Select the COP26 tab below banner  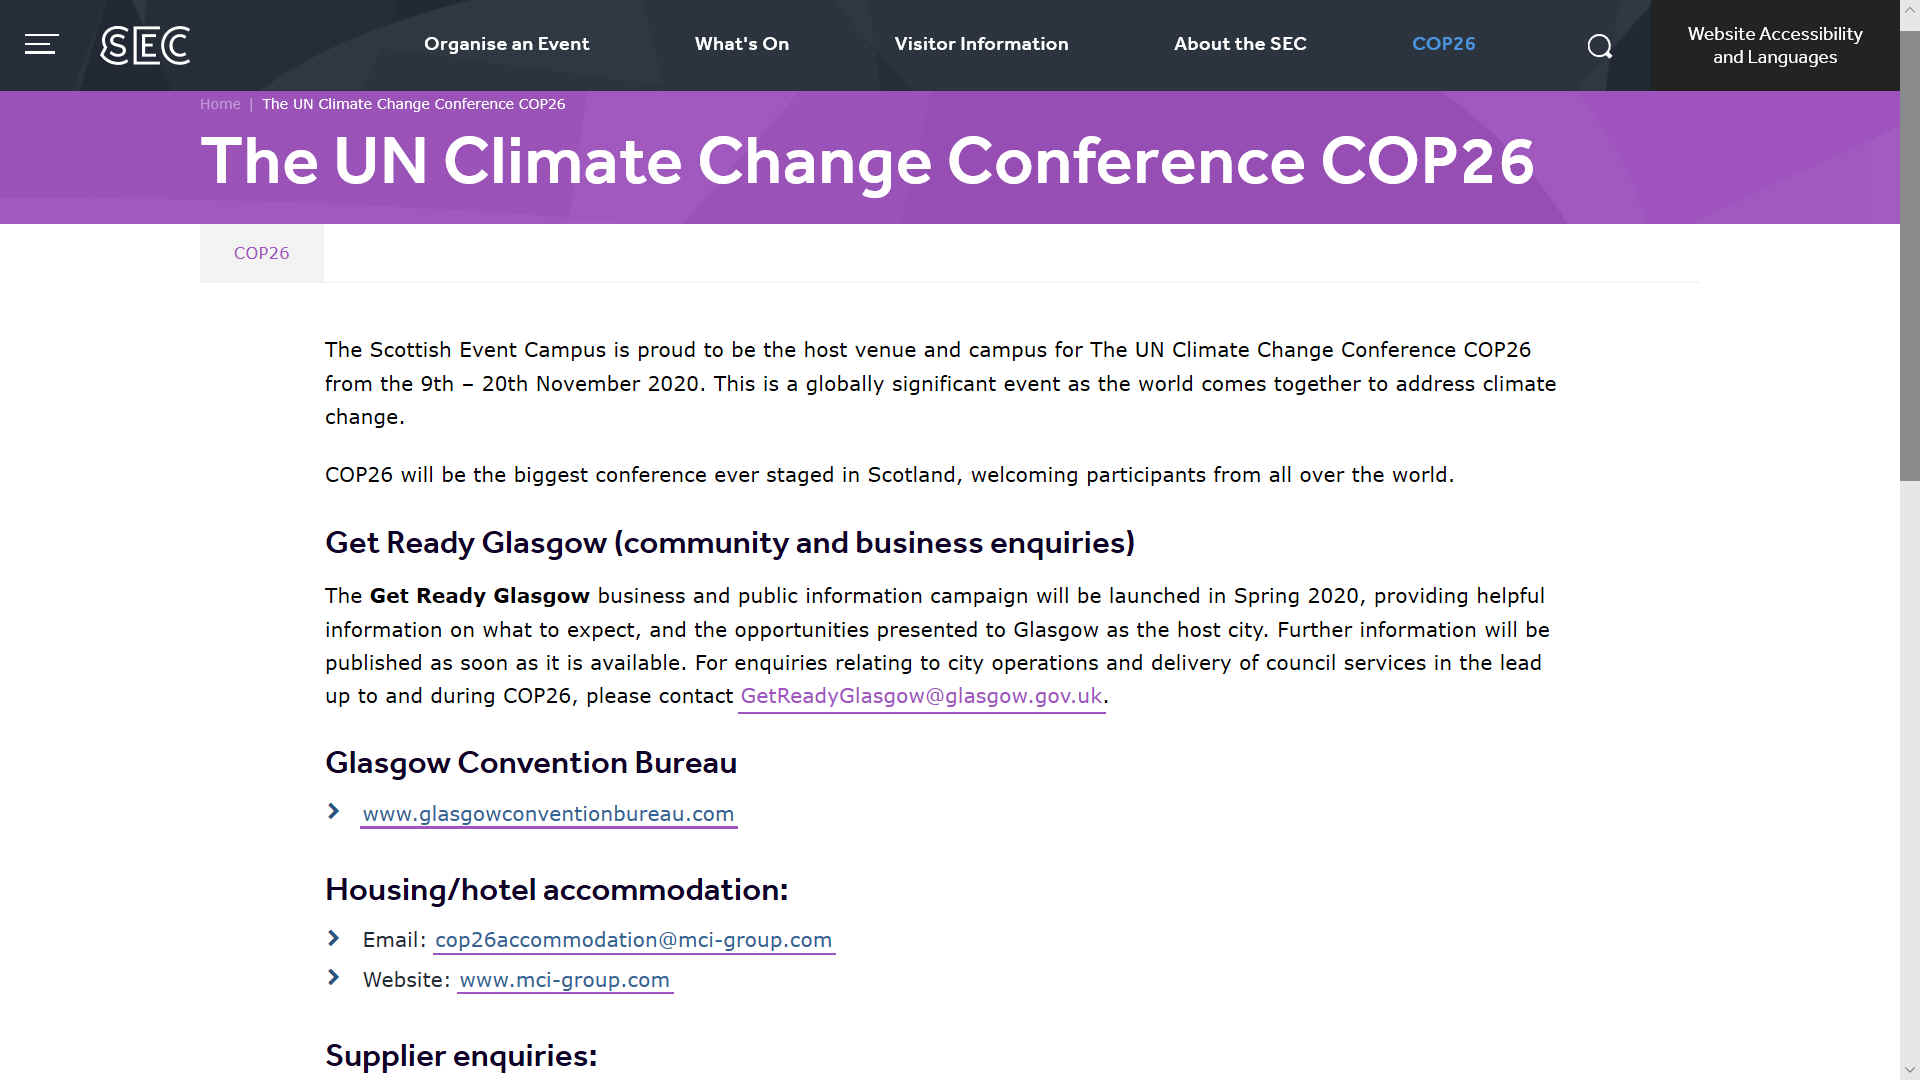click(261, 253)
